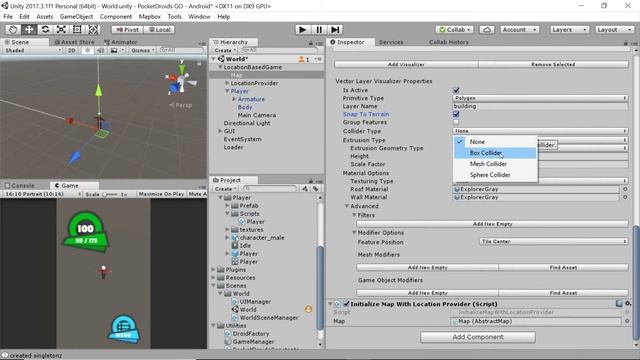The height and width of the screenshot is (360, 640).
Task: Click the ExplorerGray Roof Material object picker
Action: coord(624,189)
